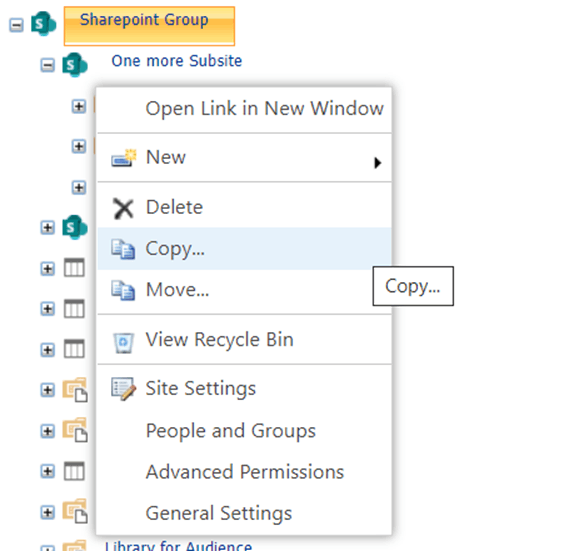Click the Sharepoint Group site icon

pyautogui.click(x=43, y=24)
